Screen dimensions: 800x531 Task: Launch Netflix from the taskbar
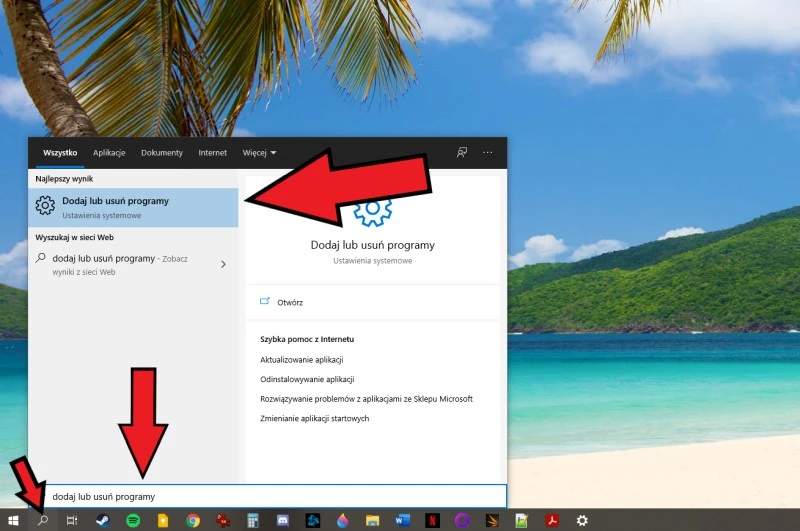pyautogui.click(x=432, y=520)
